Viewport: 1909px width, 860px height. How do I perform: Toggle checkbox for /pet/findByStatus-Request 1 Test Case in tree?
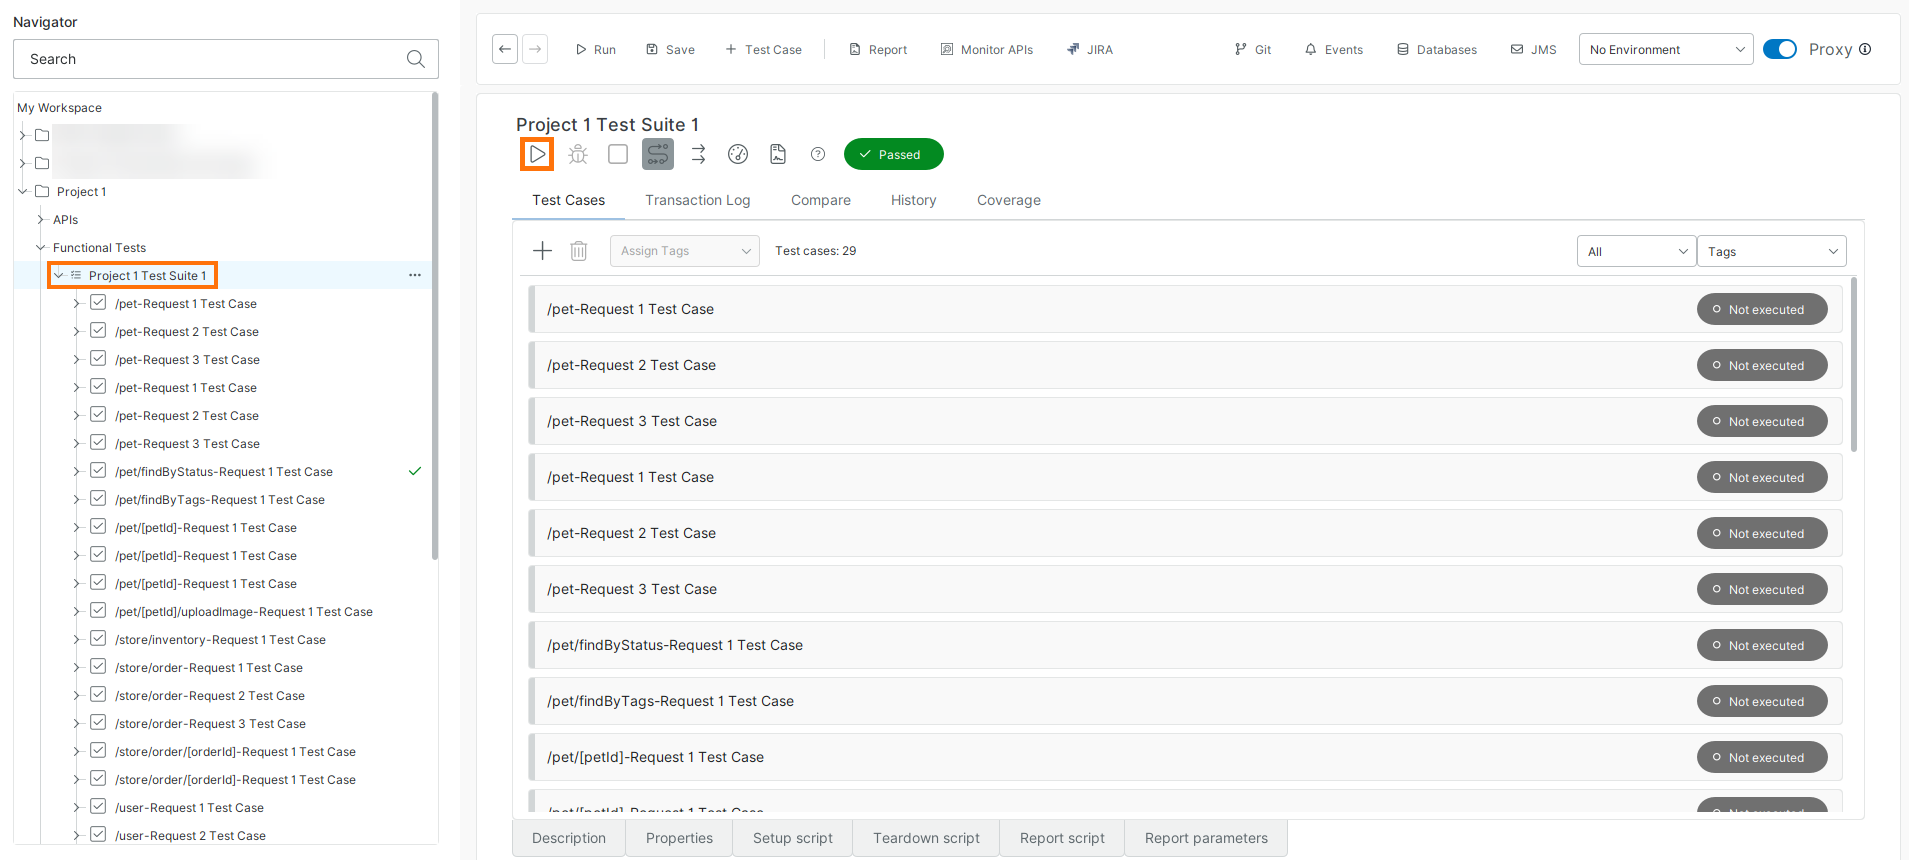tap(98, 471)
